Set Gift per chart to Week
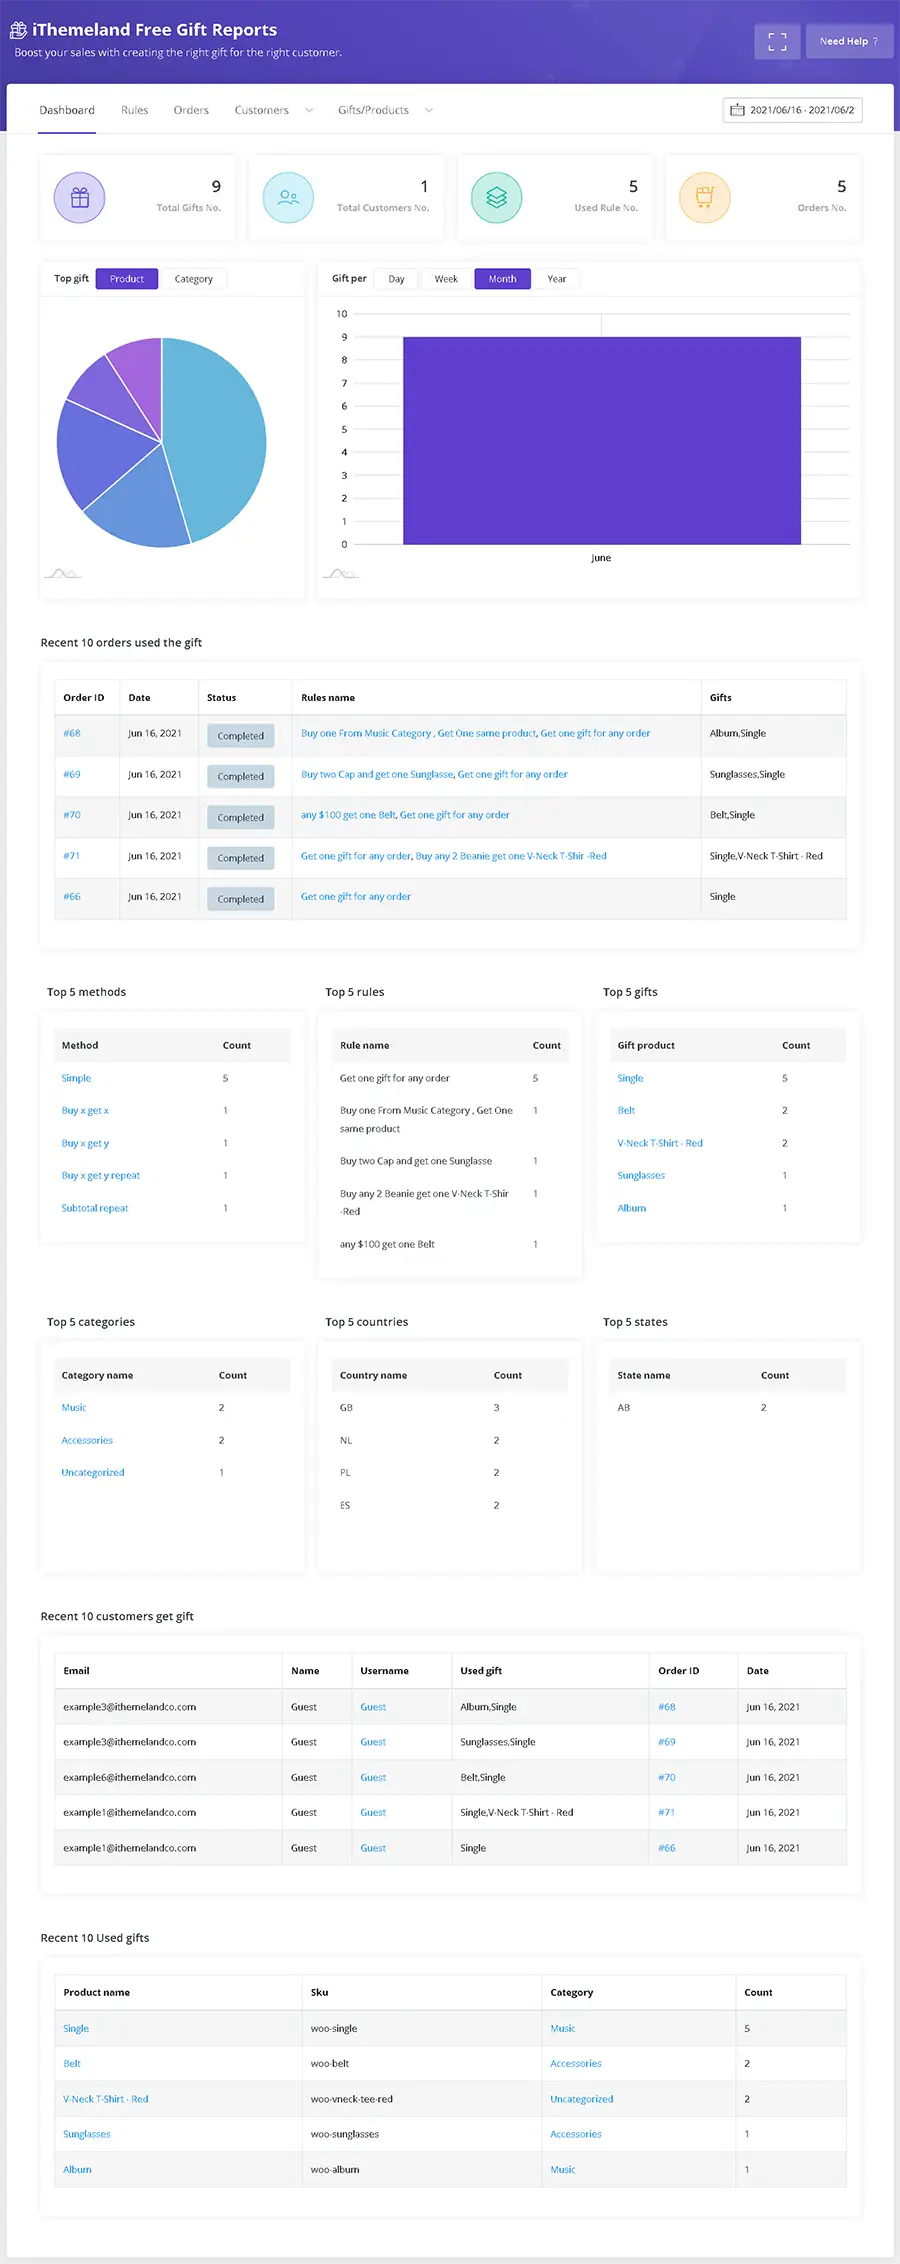This screenshot has width=900, height=2264. click(x=446, y=279)
